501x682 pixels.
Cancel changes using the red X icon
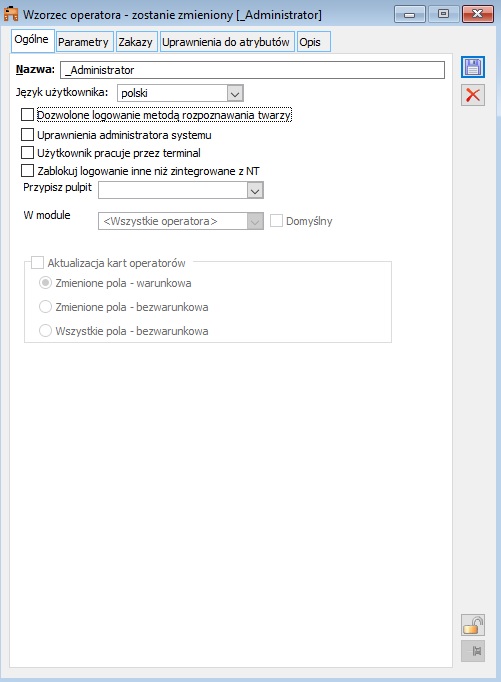[x=473, y=95]
